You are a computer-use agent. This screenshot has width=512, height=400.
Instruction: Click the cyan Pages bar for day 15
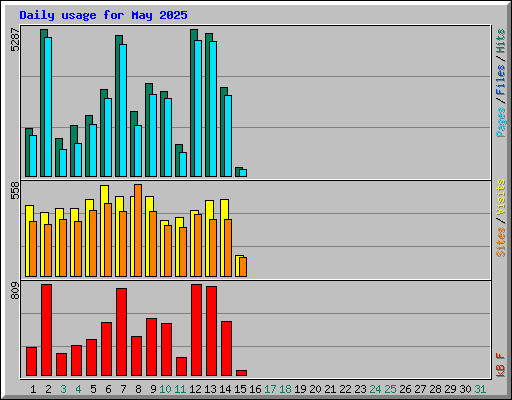(243, 173)
